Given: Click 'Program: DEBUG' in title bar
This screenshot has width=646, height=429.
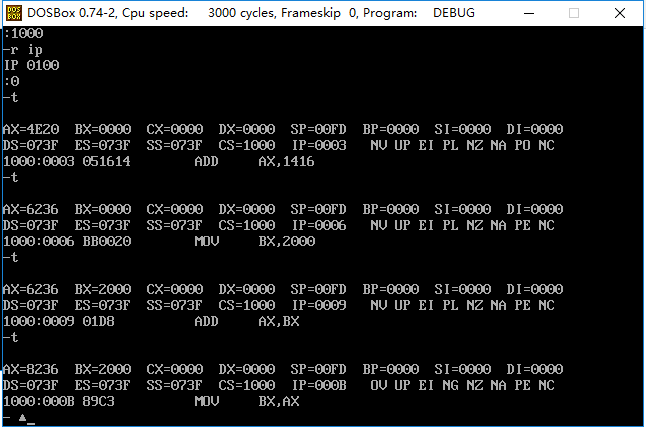Looking at the screenshot, I should click(x=419, y=13).
